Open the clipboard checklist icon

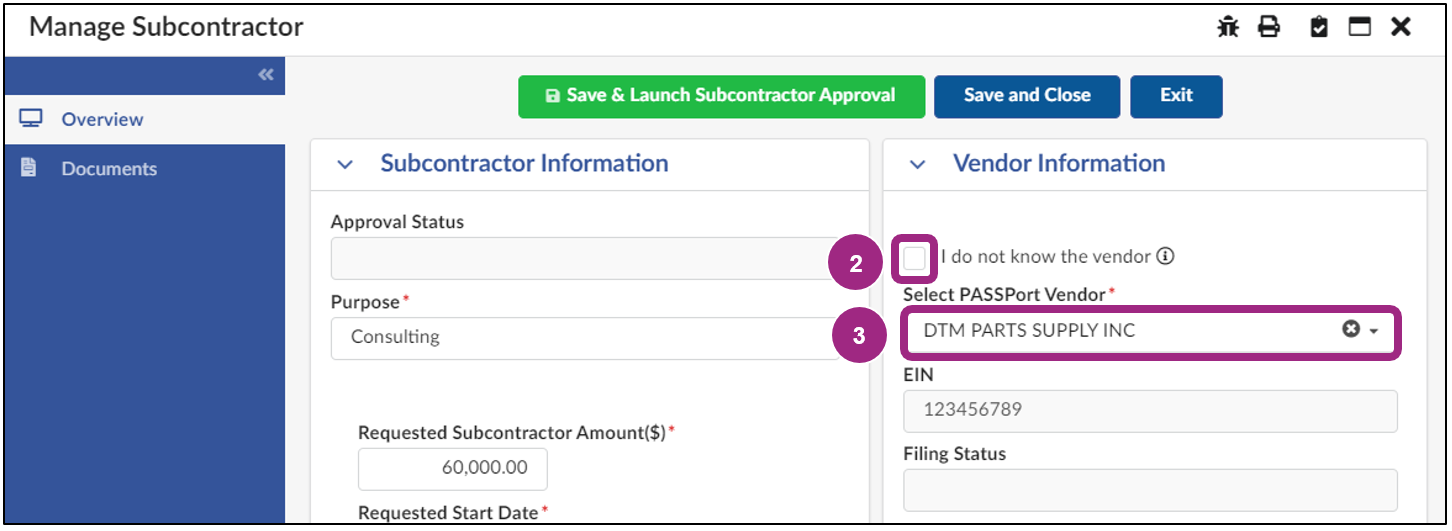(x=1319, y=28)
